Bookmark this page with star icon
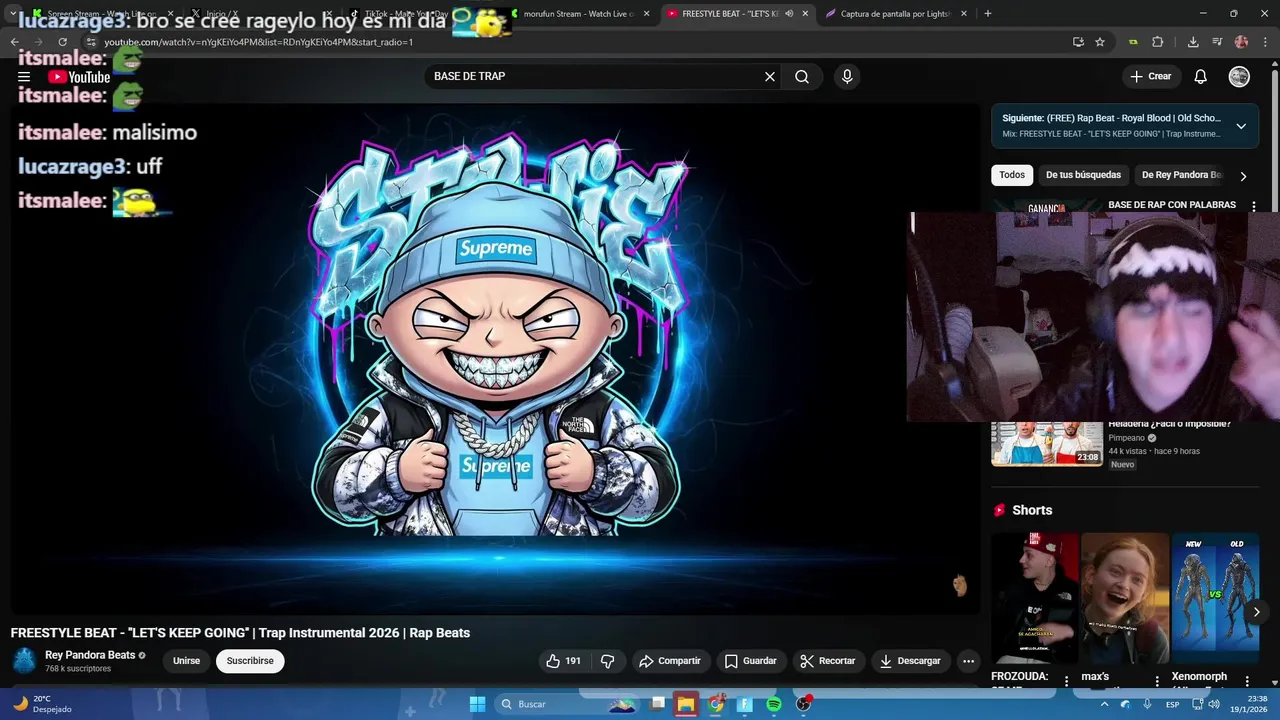Screen dimensions: 1280x720 click(x=1100, y=42)
